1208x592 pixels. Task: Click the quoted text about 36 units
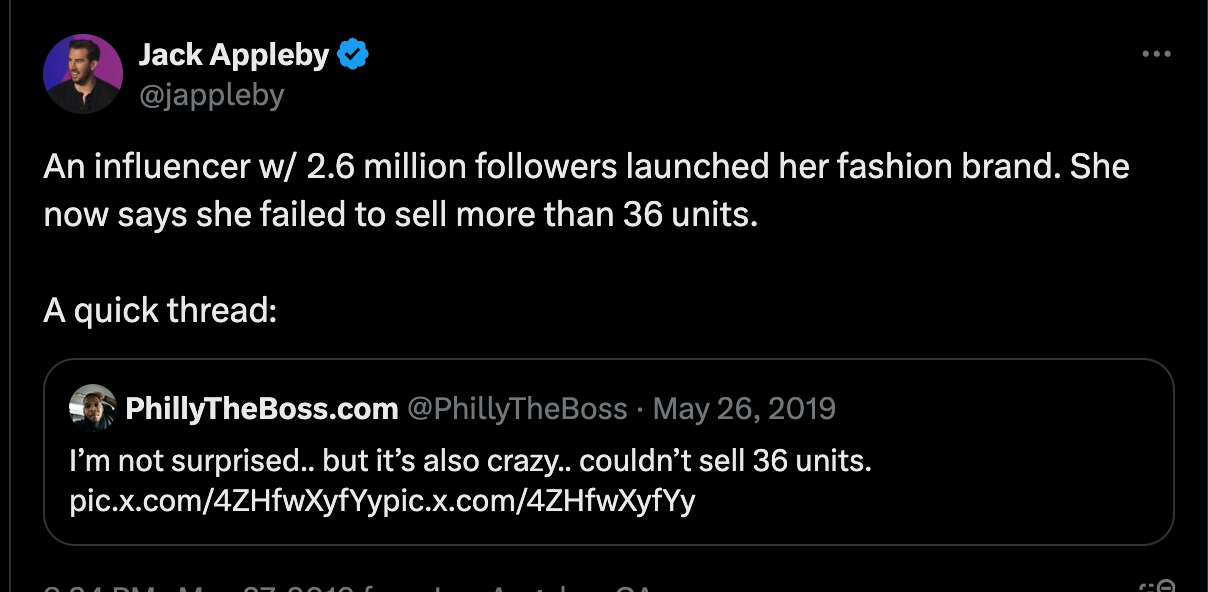(x=470, y=462)
